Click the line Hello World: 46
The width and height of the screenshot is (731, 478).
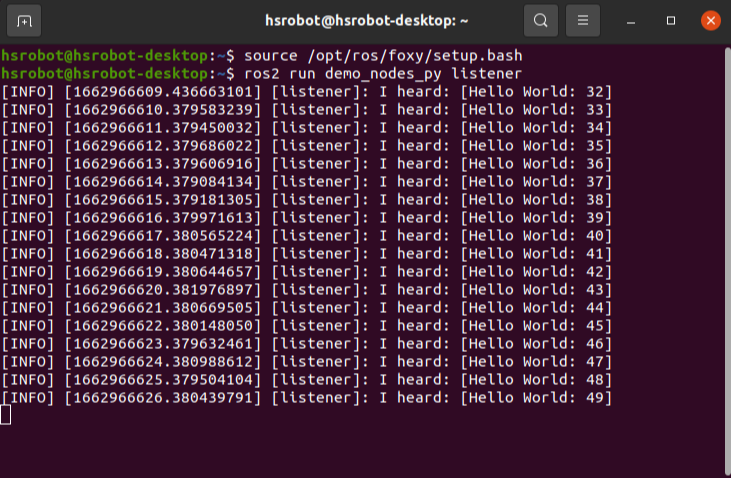pyautogui.click(x=306, y=344)
